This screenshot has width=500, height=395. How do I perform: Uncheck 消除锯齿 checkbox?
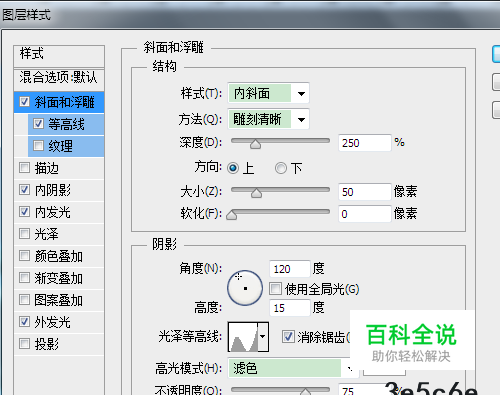288,336
